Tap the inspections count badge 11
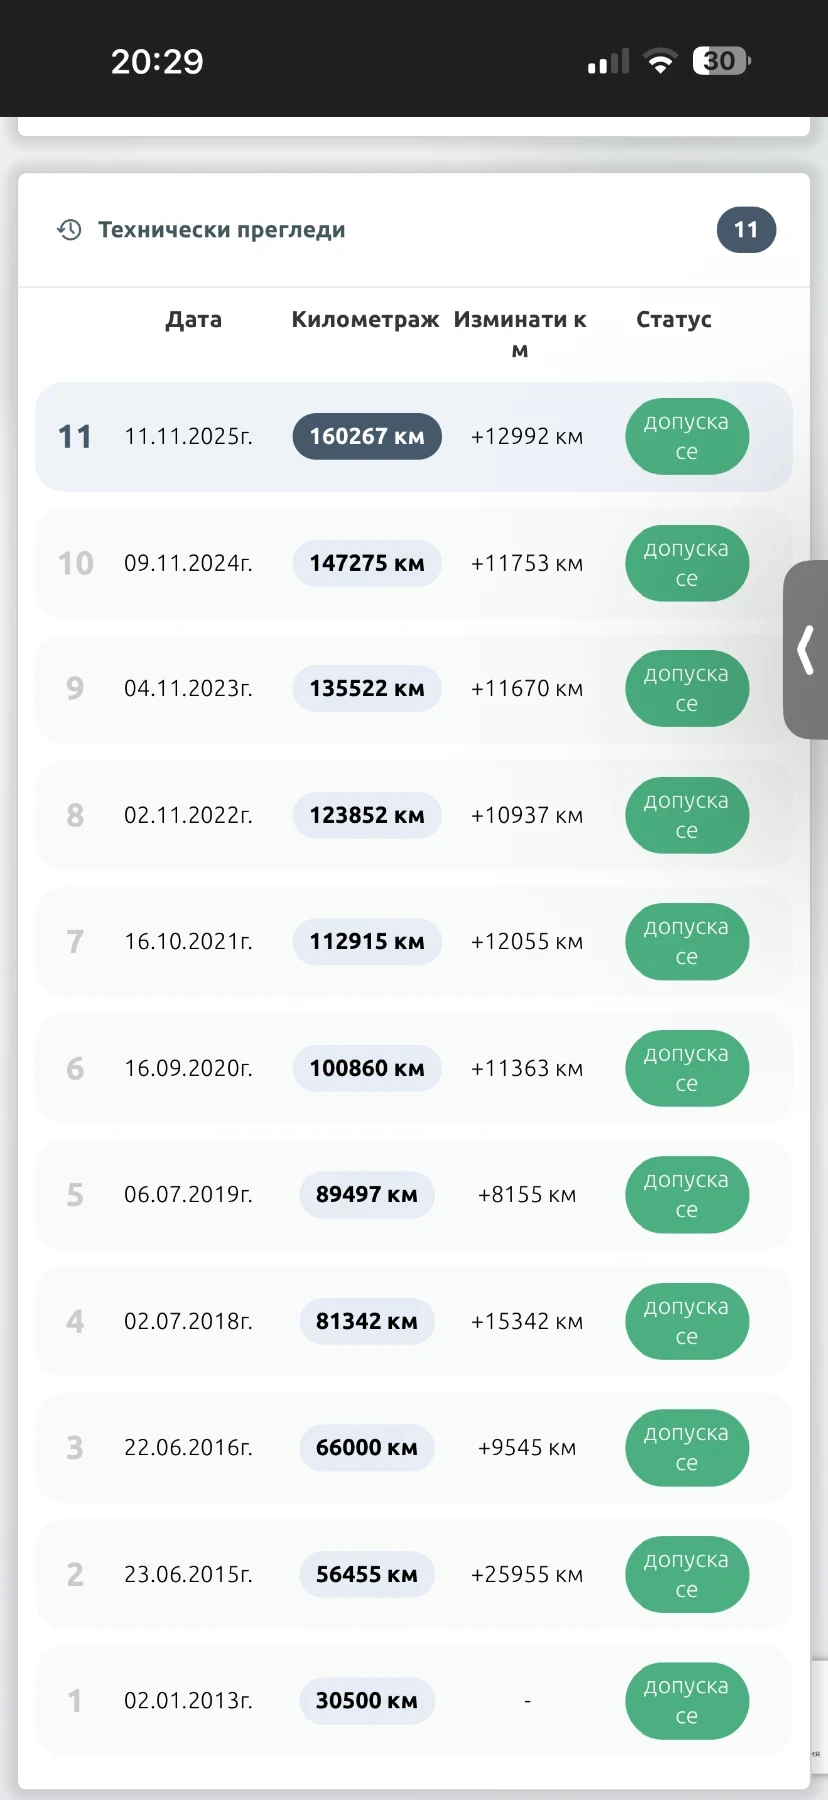Image resolution: width=828 pixels, height=1800 pixels. coord(746,230)
